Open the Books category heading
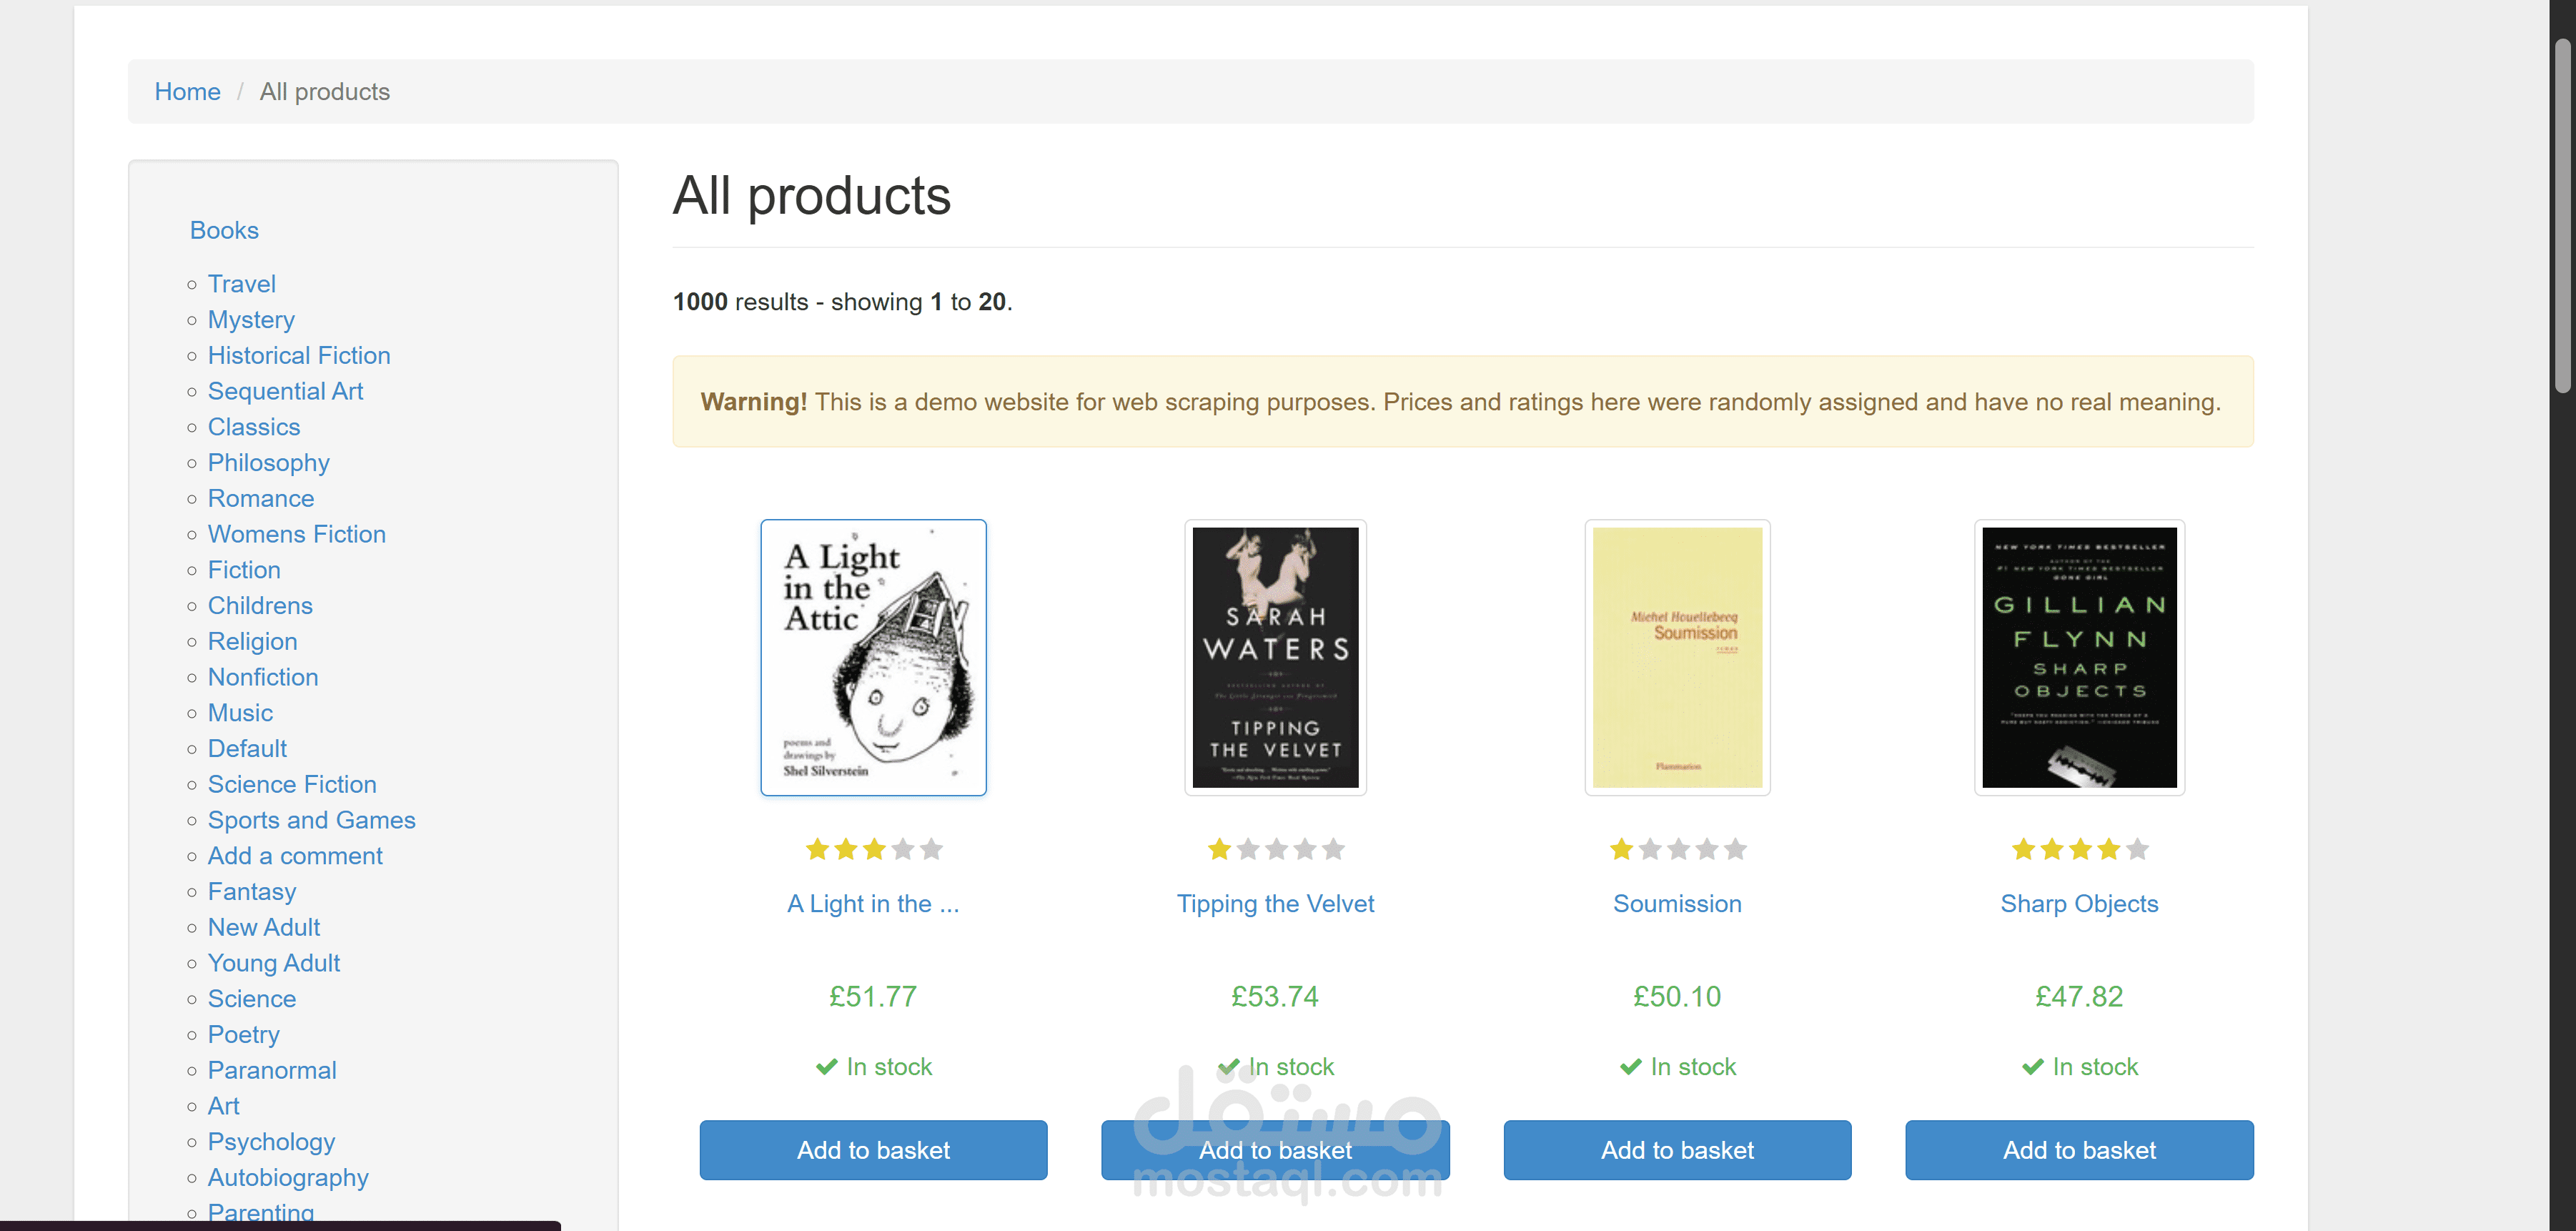Viewport: 2576px width, 1231px height. tap(224, 230)
